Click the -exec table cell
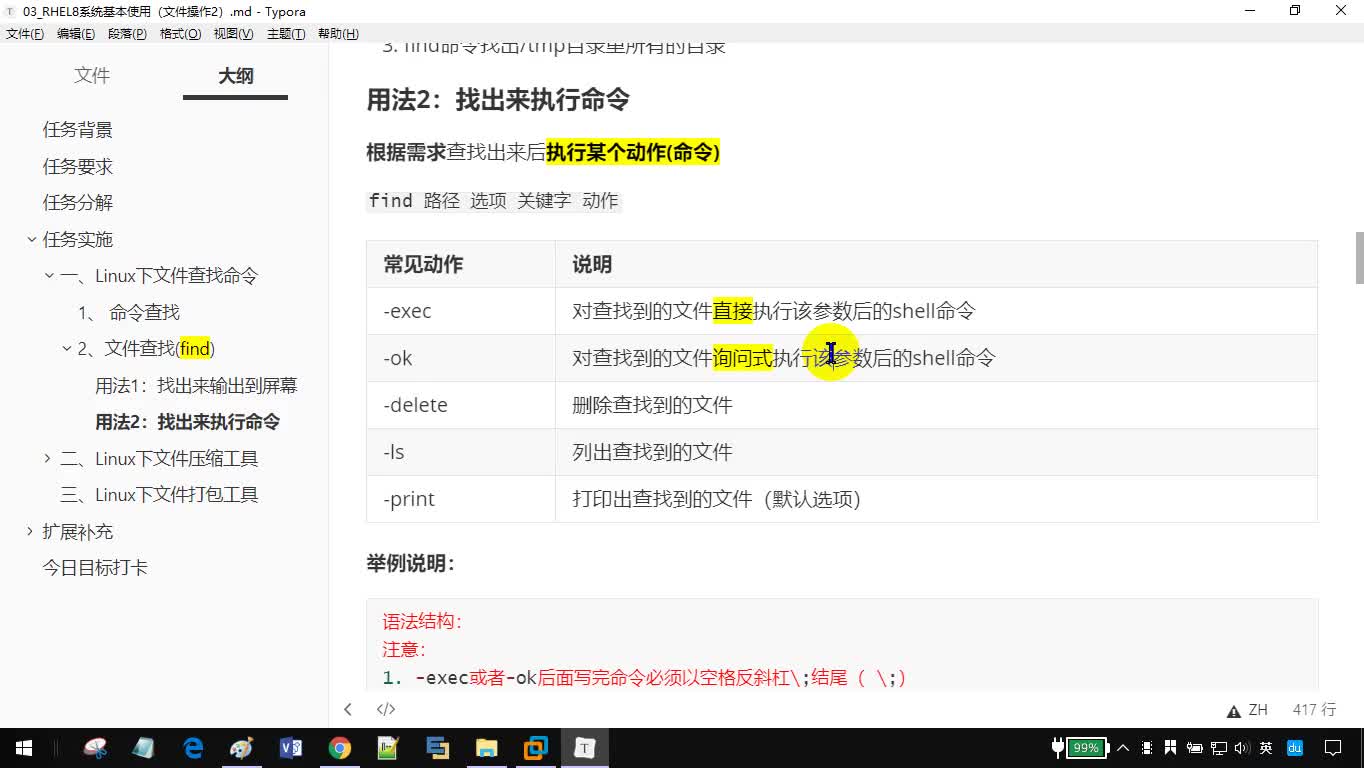Image resolution: width=1364 pixels, height=768 pixels. tap(461, 311)
